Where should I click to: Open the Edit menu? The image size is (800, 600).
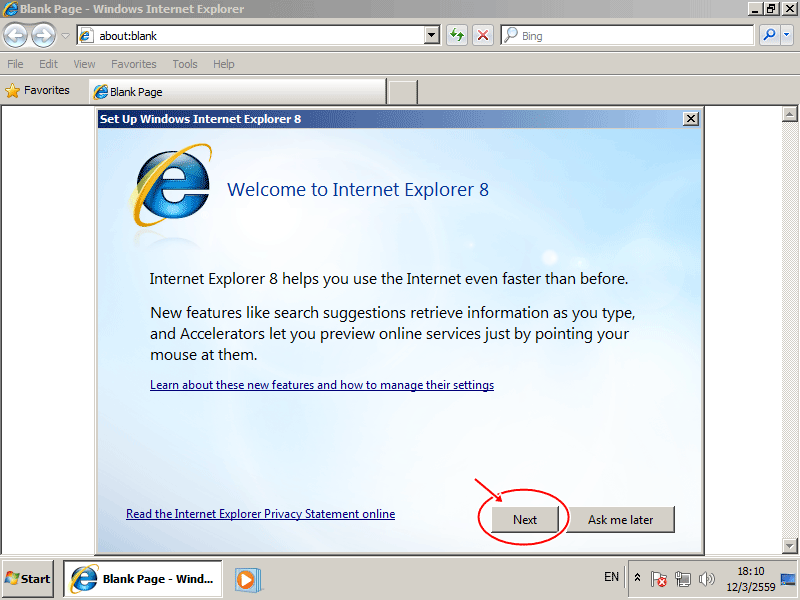click(x=48, y=64)
